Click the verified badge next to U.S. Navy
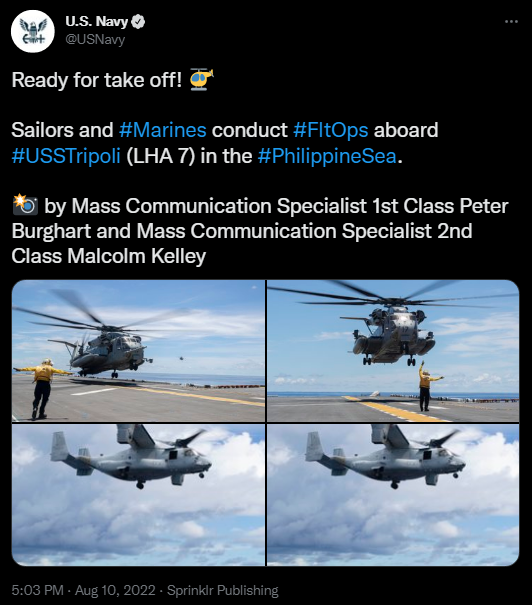The height and width of the screenshot is (605, 532). click(x=138, y=22)
